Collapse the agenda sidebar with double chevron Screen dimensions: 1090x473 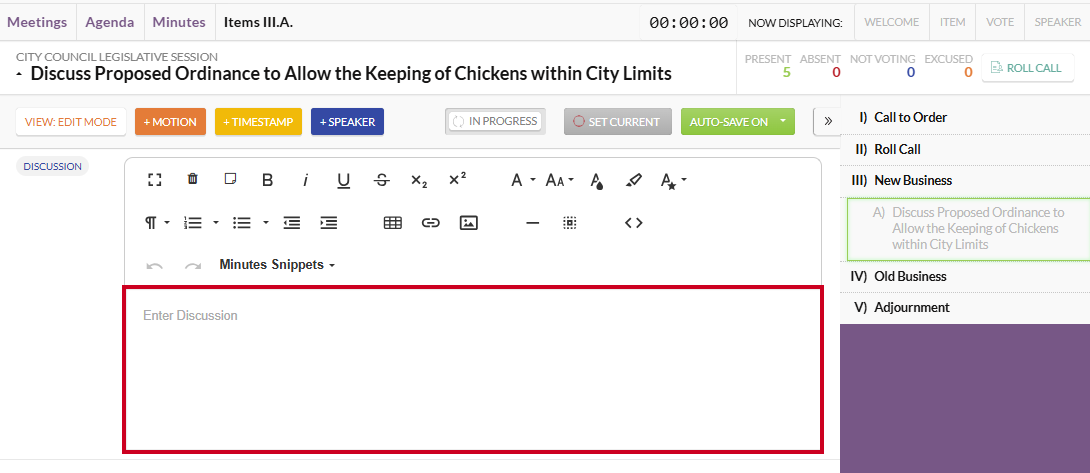click(827, 122)
